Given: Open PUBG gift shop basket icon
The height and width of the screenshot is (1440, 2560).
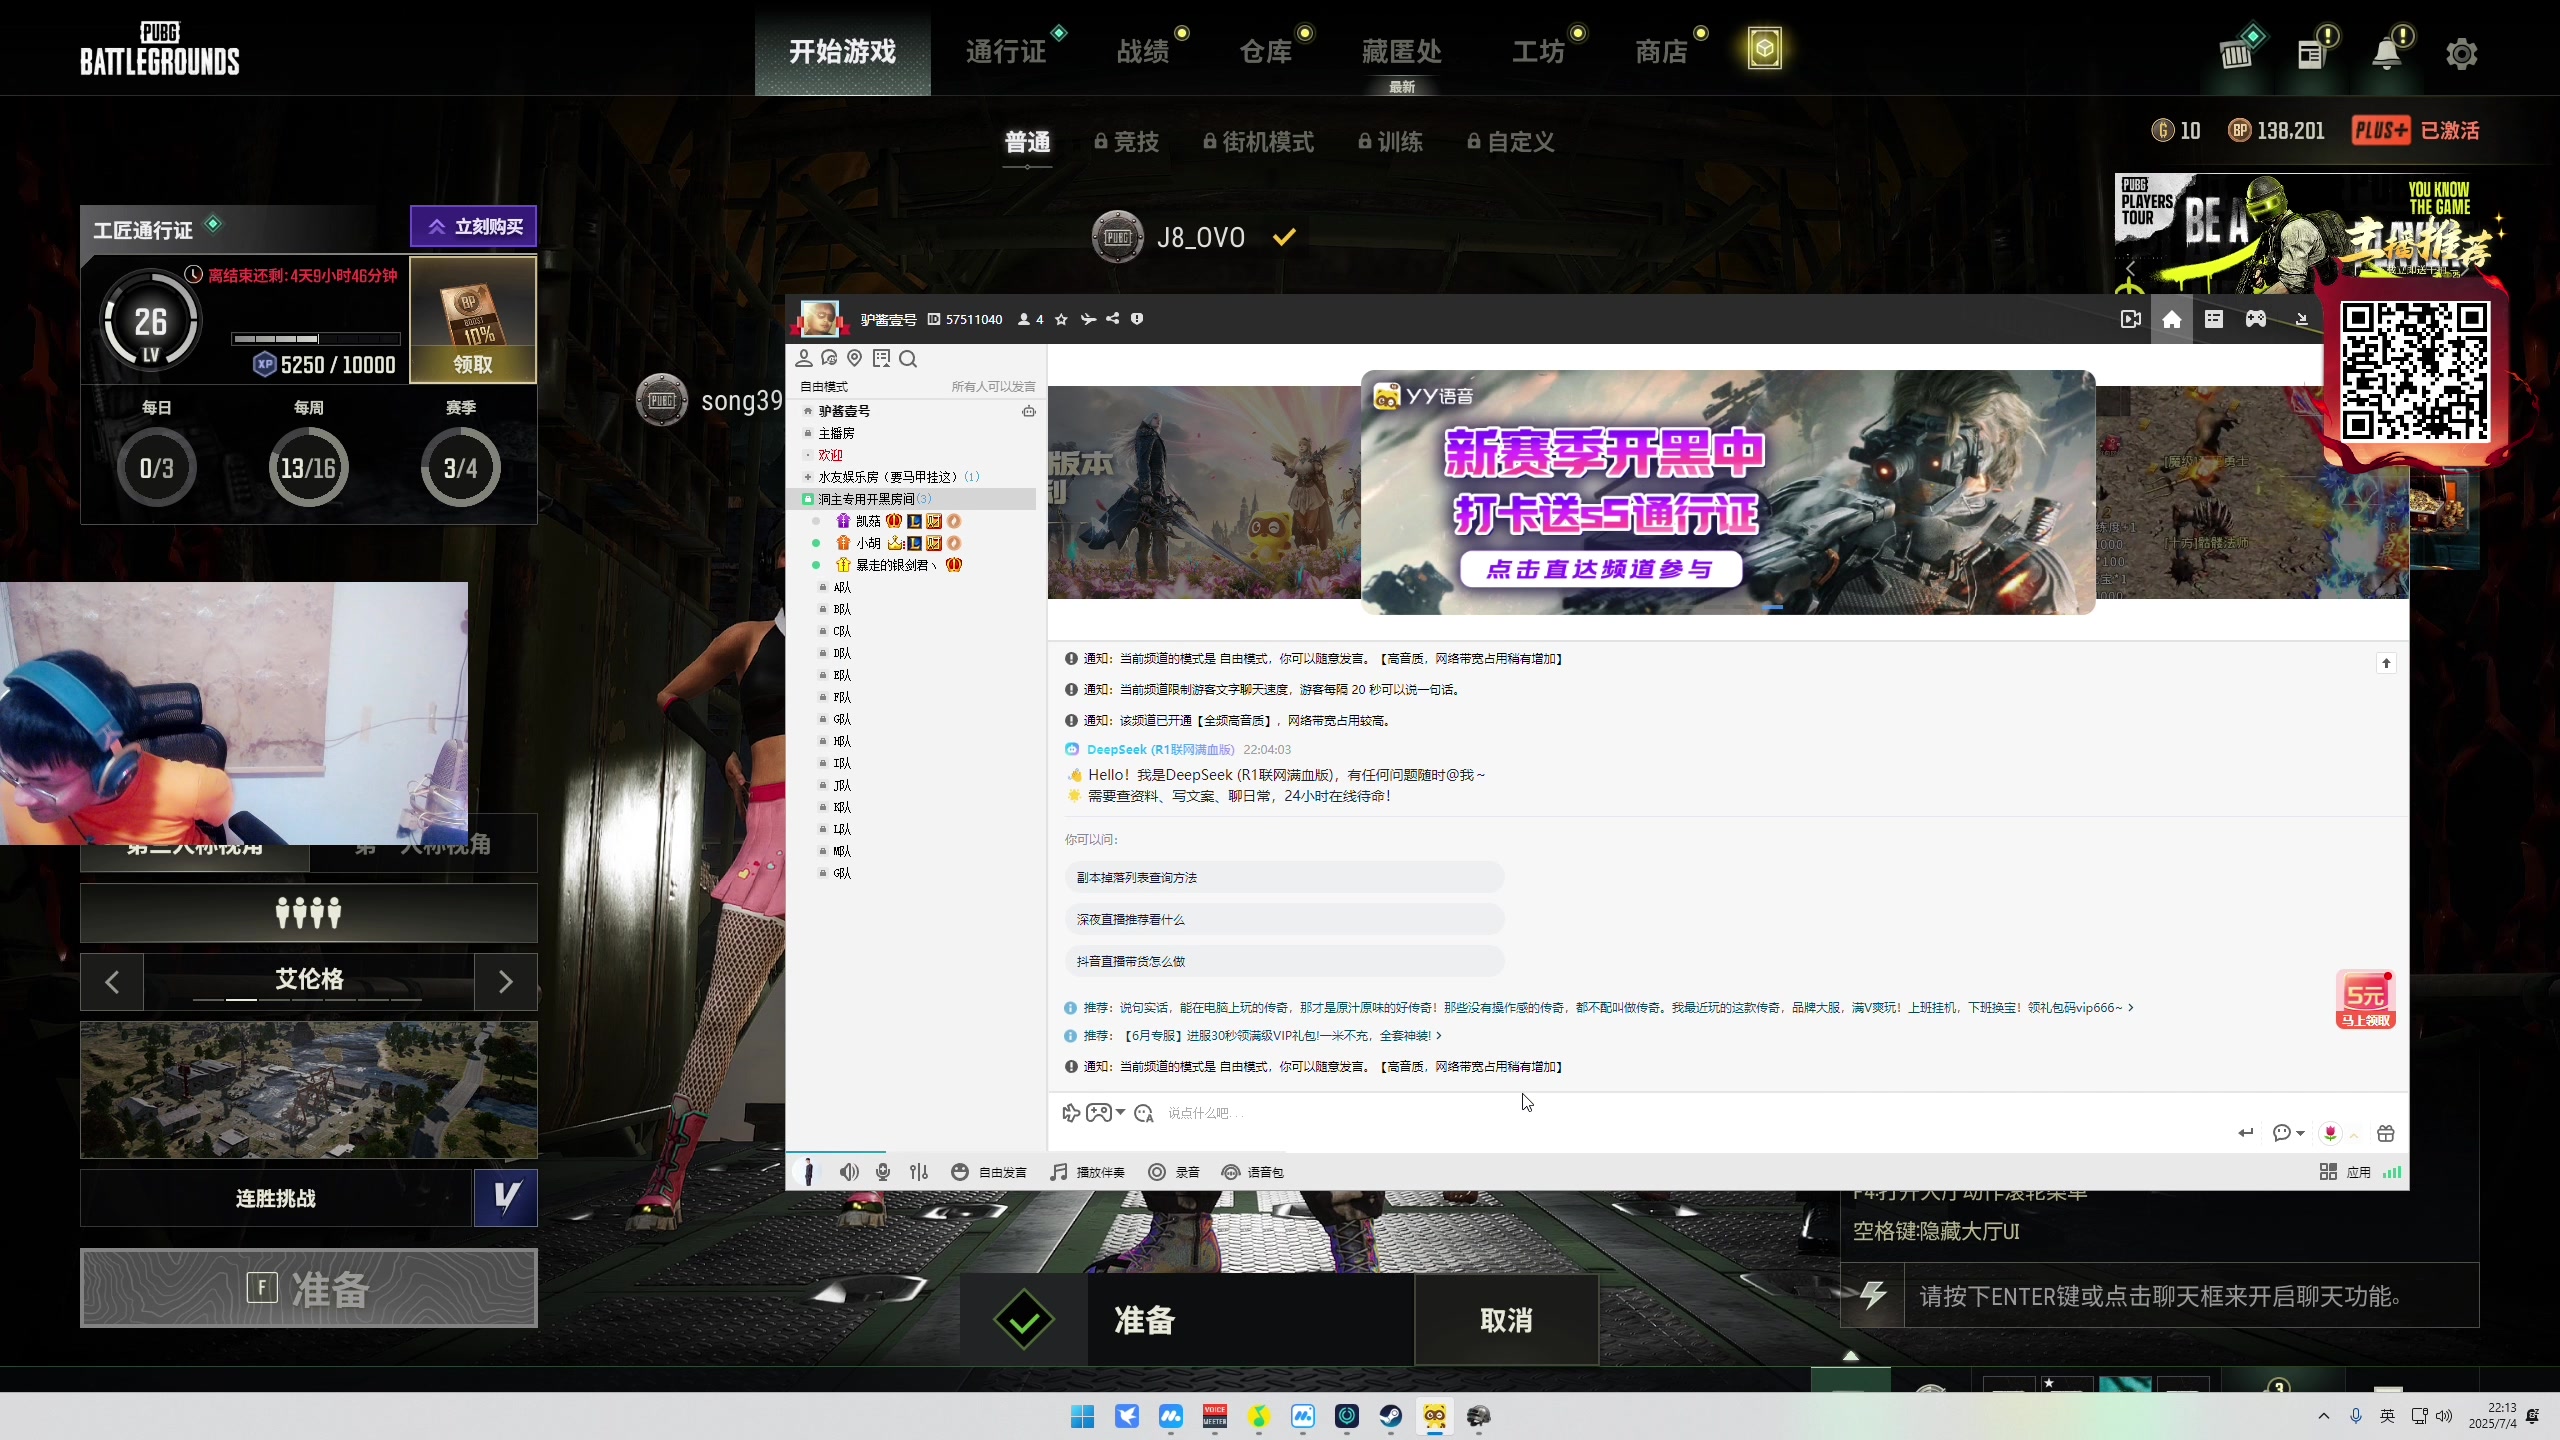Looking at the screenshot, I should click(x=2235, y=53).
